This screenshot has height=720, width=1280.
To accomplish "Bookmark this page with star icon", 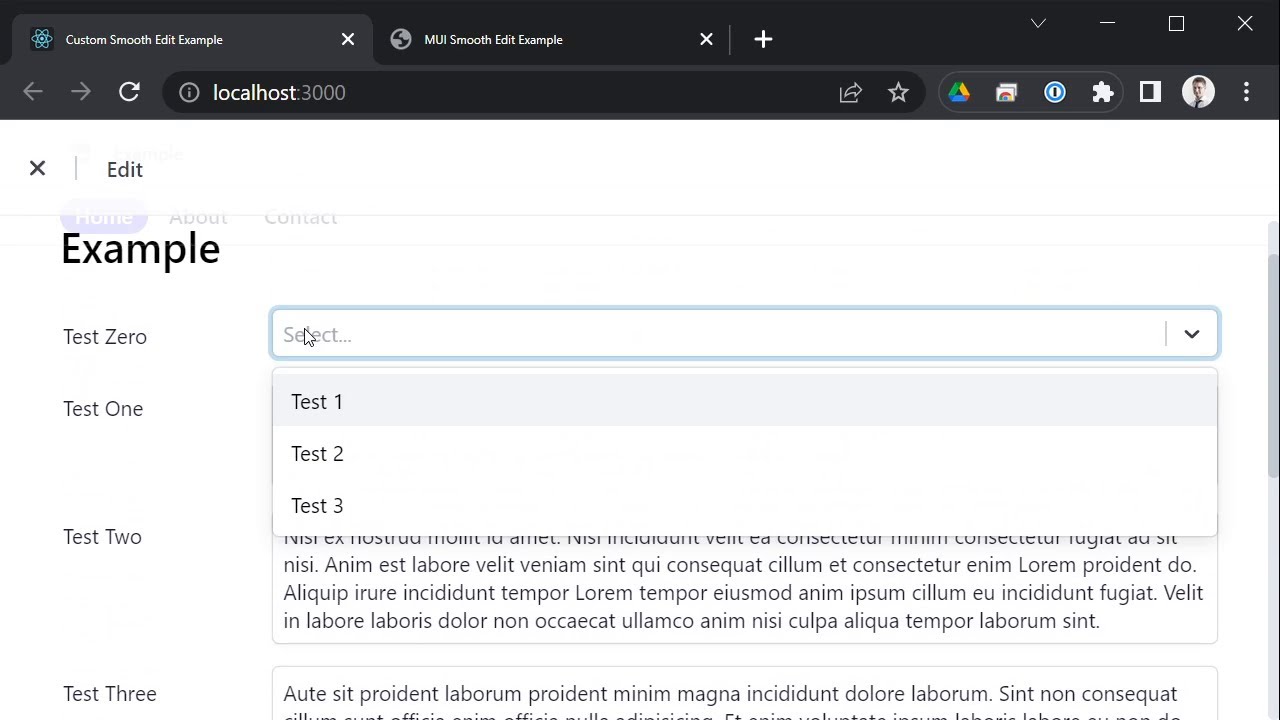I will pyautogui.click(x=898, y=92).
